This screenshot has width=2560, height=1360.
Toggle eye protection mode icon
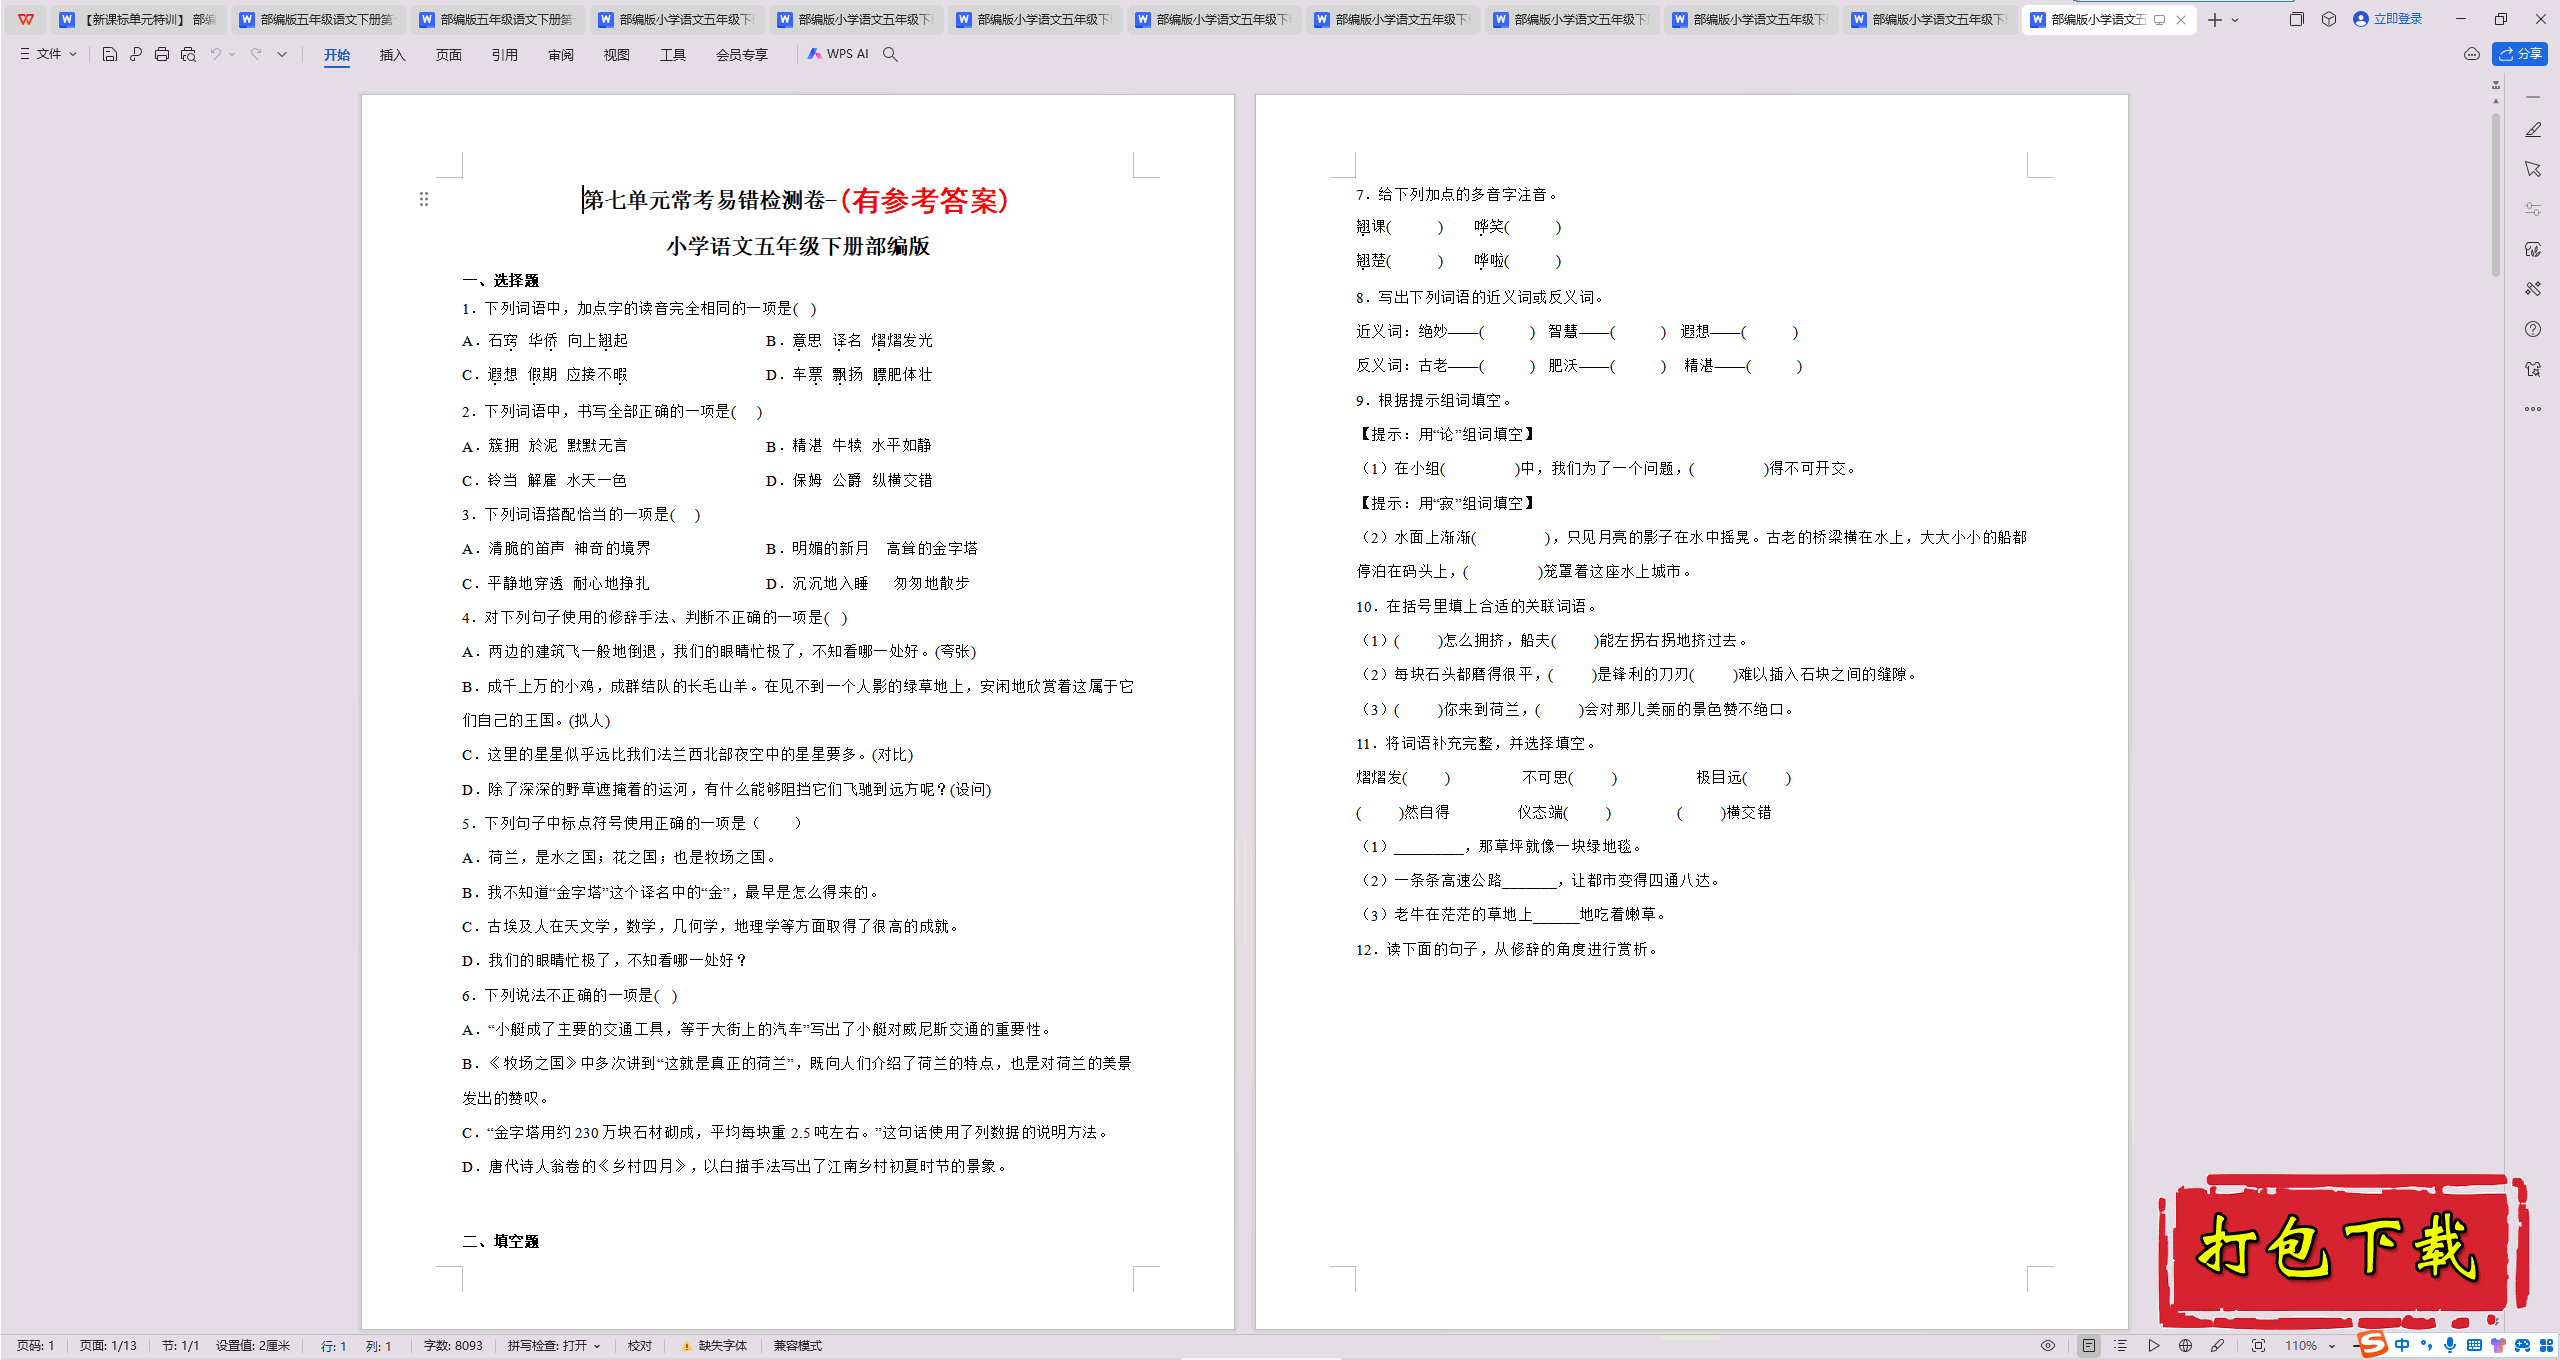(x=2048, y=1346)
